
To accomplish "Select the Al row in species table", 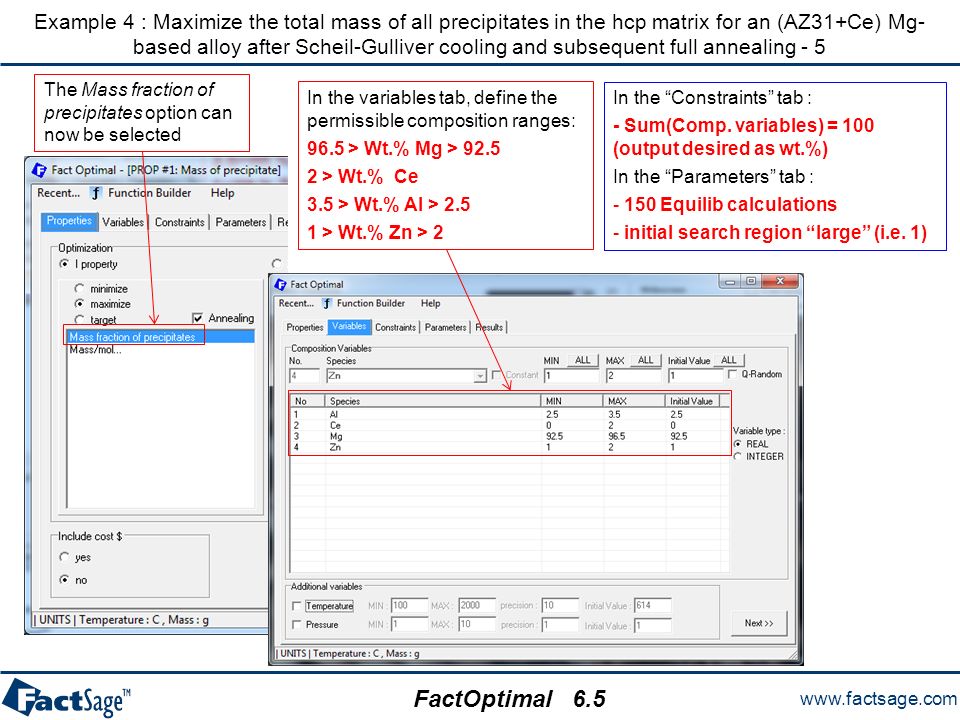I will tap(510, 414).
